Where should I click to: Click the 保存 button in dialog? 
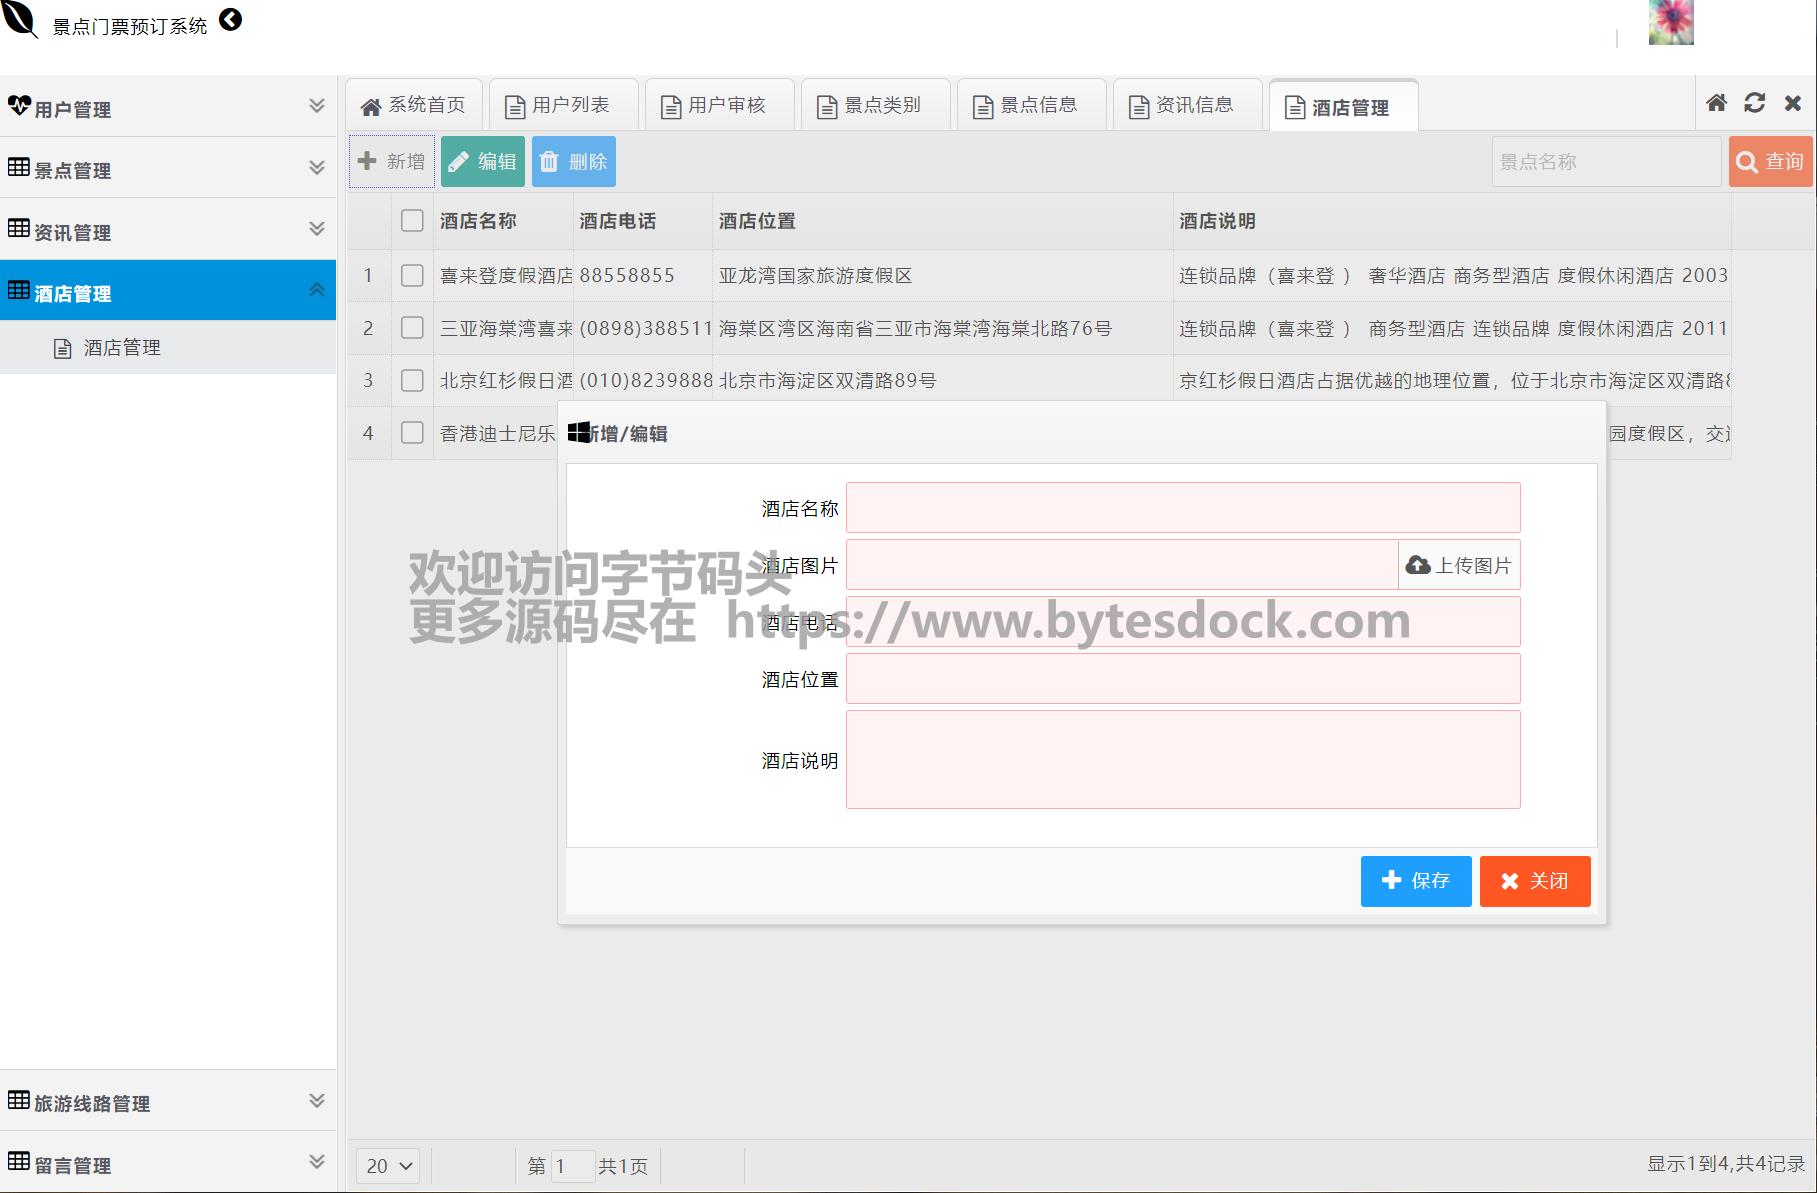[x=1415, y=881]
